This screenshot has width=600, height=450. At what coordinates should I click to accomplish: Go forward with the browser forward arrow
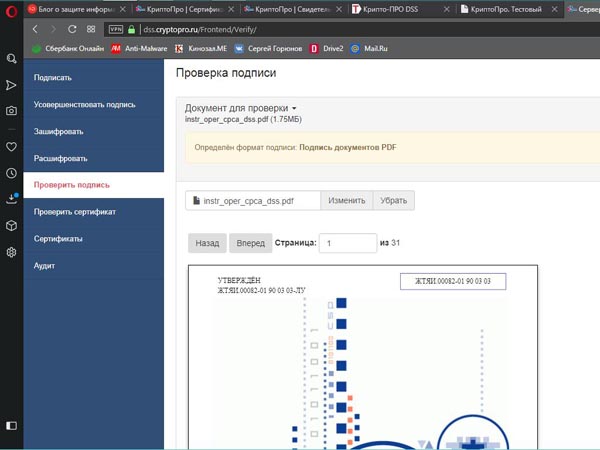click(53, 29)
